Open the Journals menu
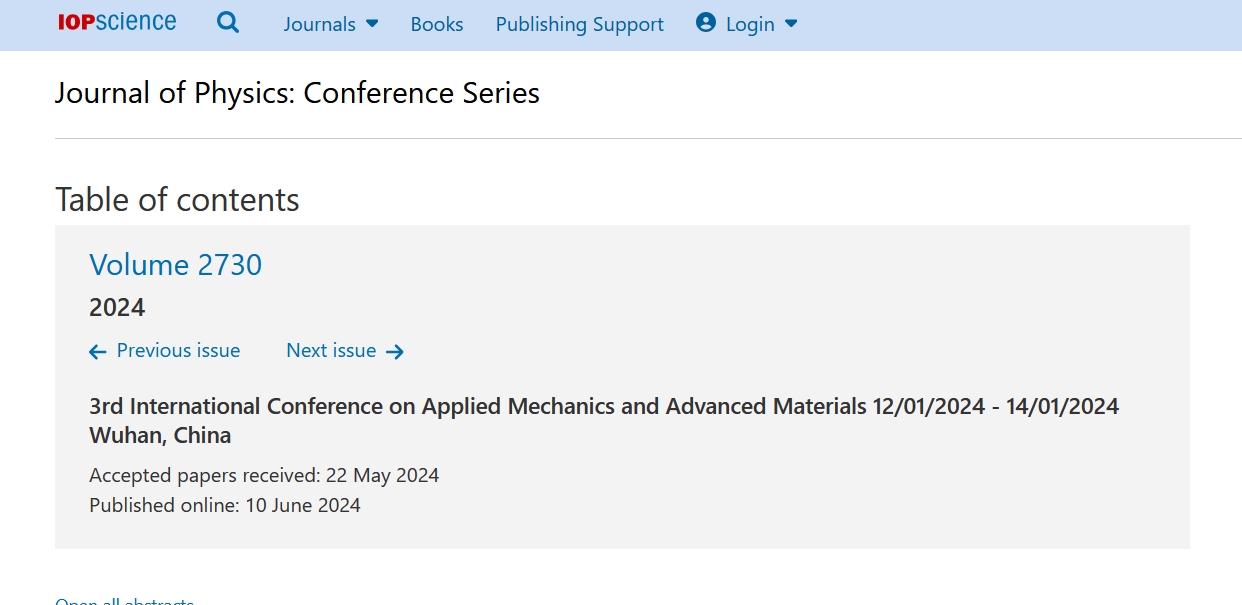The height and width of the screenshot is (605, 1242). click(x=331, y=24)
